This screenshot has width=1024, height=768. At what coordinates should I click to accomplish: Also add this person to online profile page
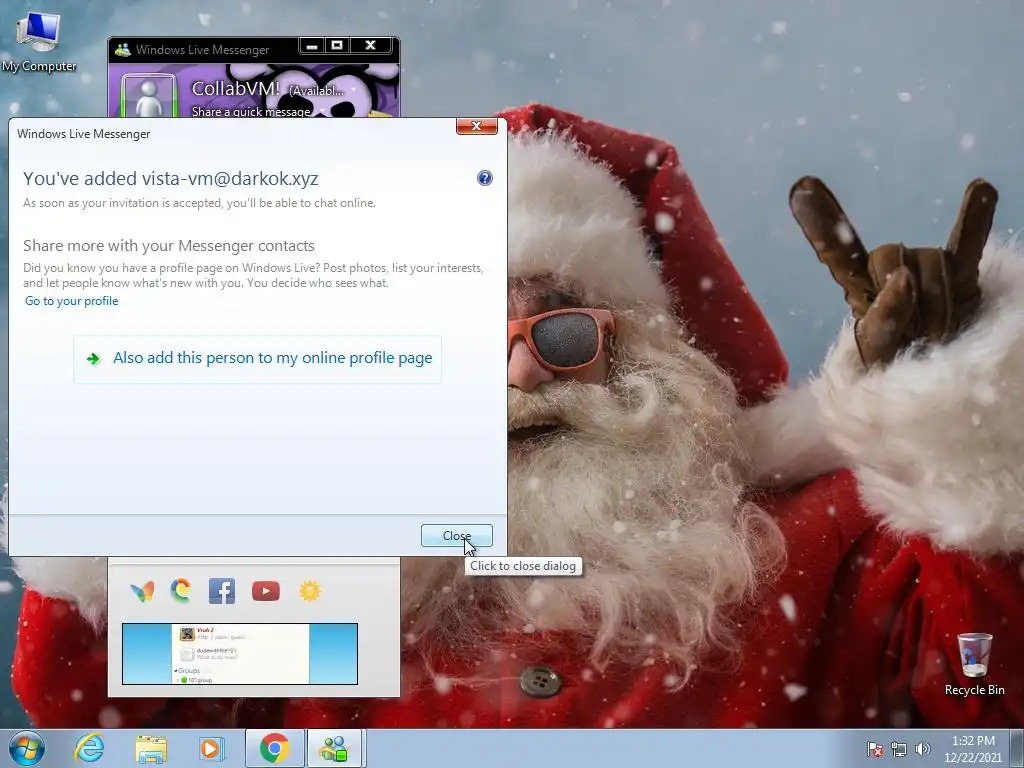(257, 359)
